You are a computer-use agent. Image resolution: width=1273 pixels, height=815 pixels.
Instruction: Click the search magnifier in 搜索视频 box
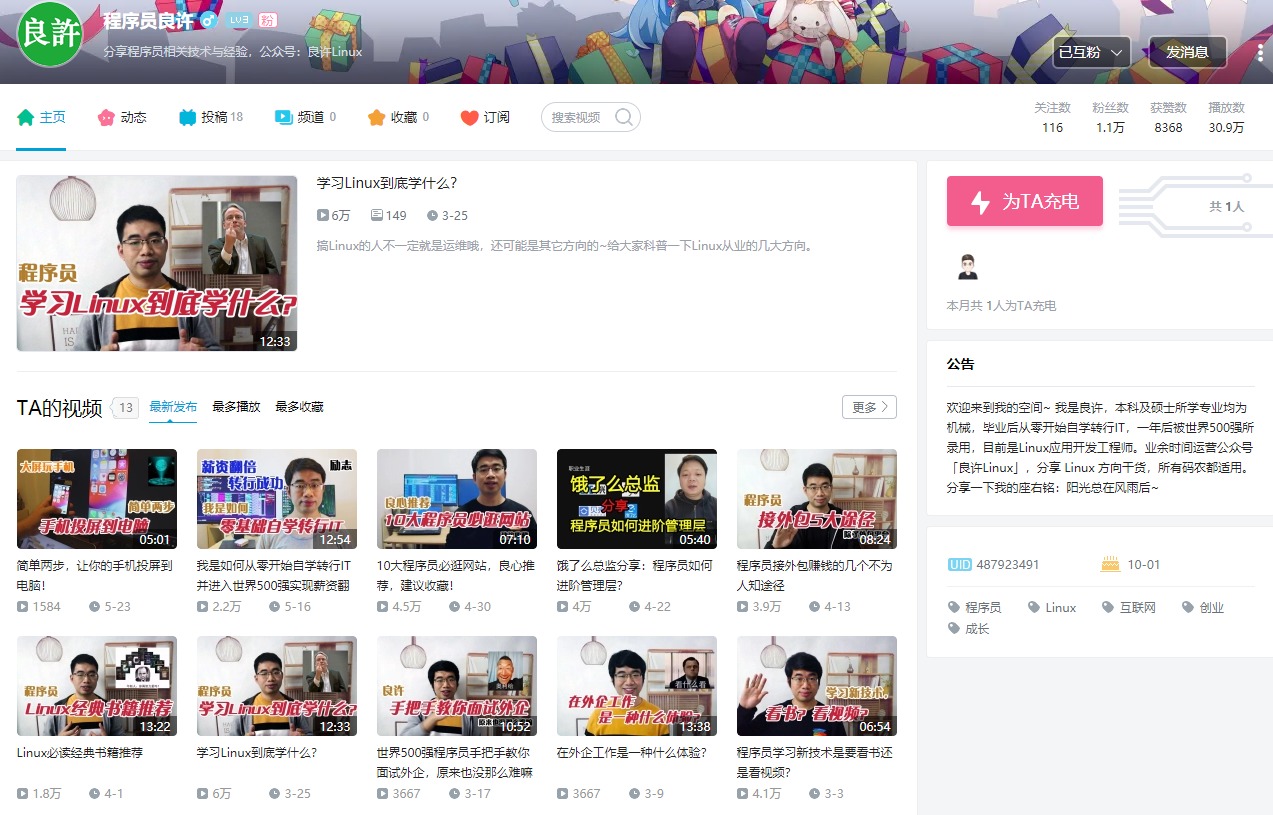tap(623, 116)
